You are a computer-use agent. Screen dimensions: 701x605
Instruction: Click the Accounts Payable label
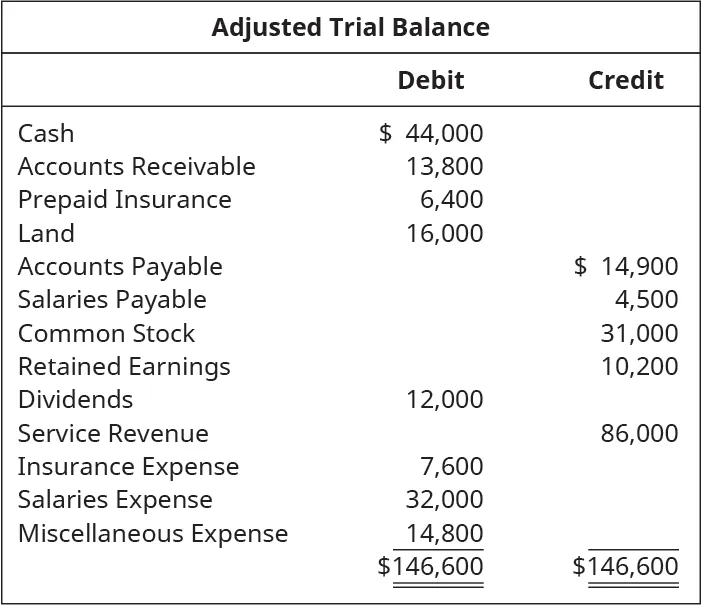click(x=120, y=267)
